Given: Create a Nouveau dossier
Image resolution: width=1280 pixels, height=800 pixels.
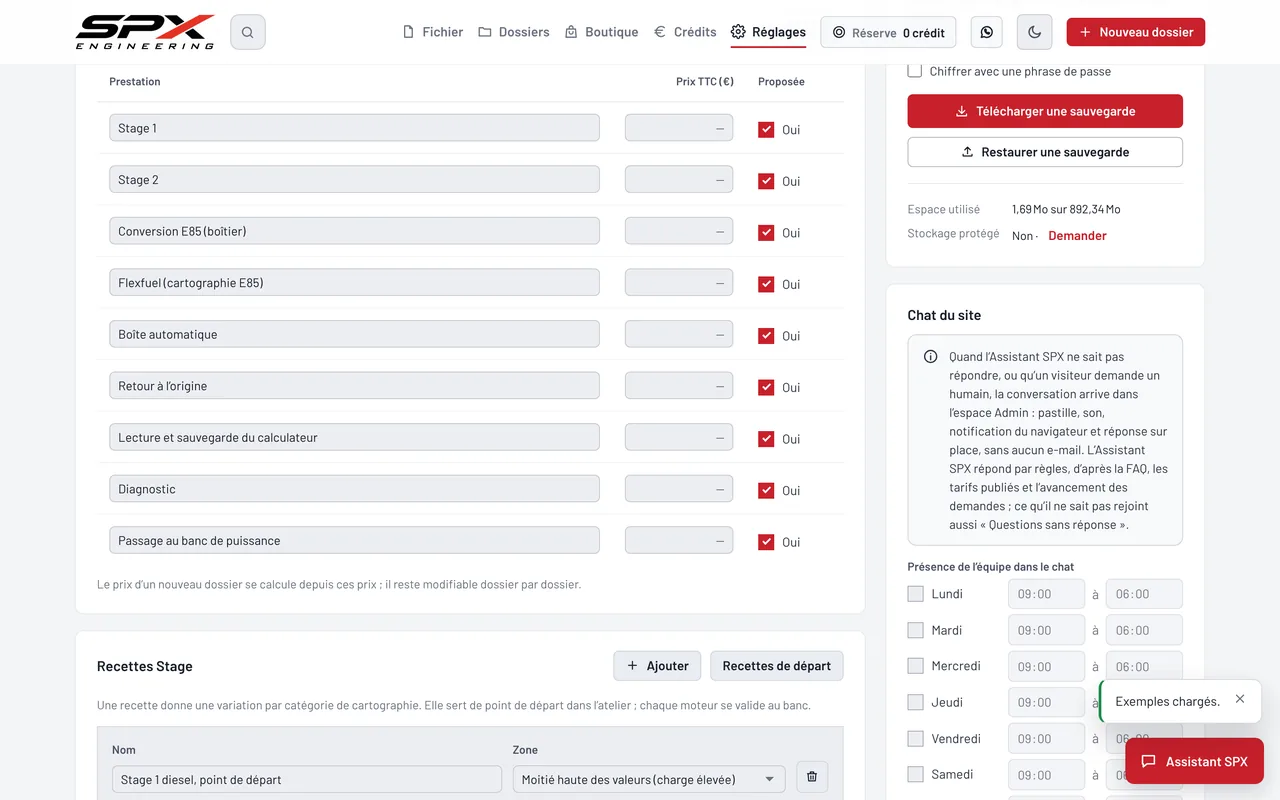Looking at the screenshot, I should pyautogui.click(x=1135, y=32).
